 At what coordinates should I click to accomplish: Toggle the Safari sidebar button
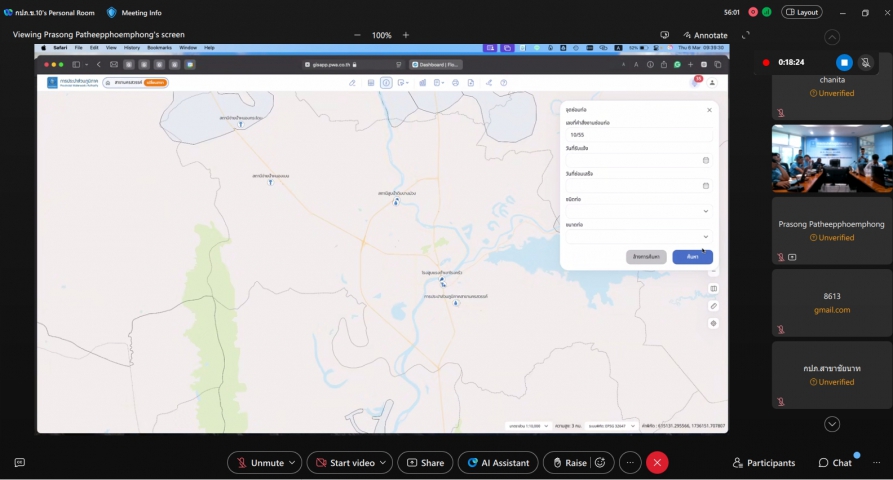pos(76,64)
